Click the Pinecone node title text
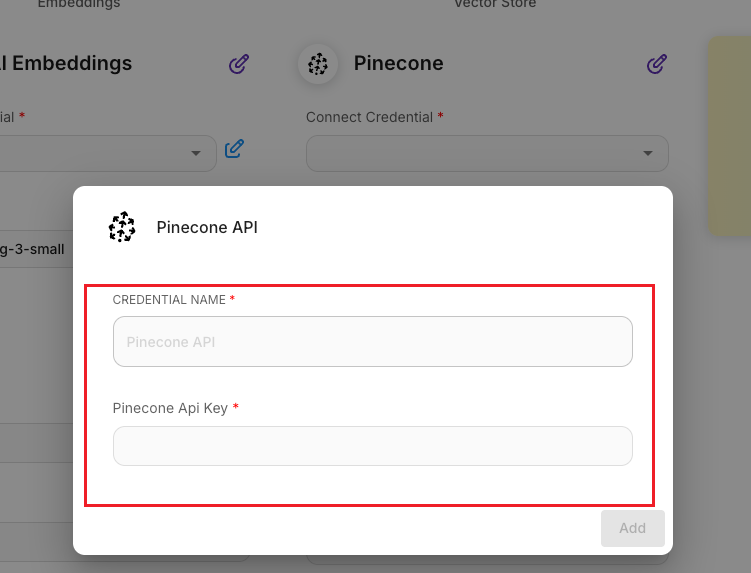The image size is (751, 573). click(398, 64)
